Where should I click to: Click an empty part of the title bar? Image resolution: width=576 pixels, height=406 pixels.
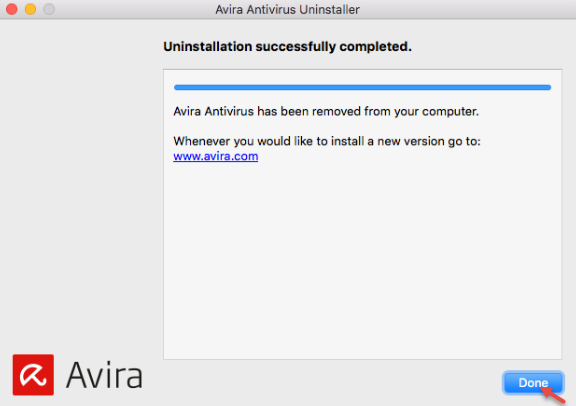[467, 9]
